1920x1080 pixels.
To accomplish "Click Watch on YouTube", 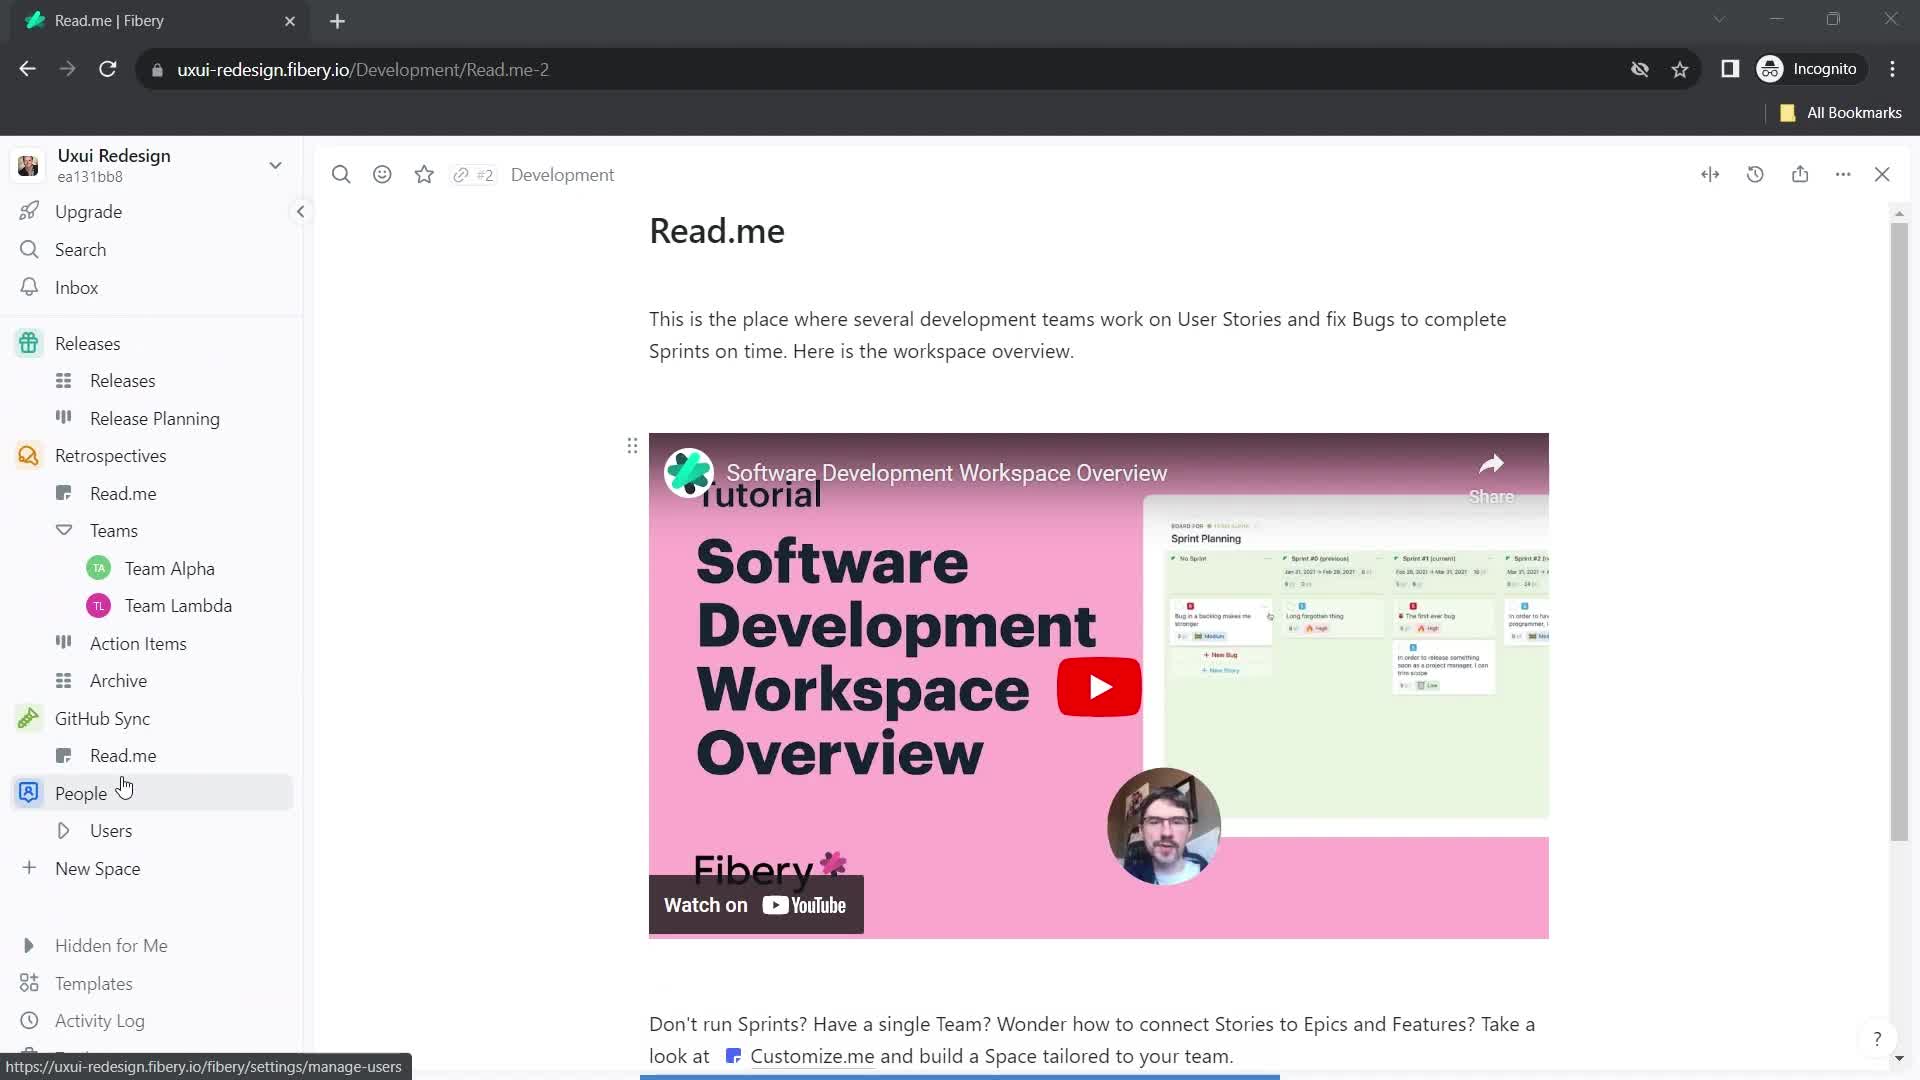I will [756, 905].
